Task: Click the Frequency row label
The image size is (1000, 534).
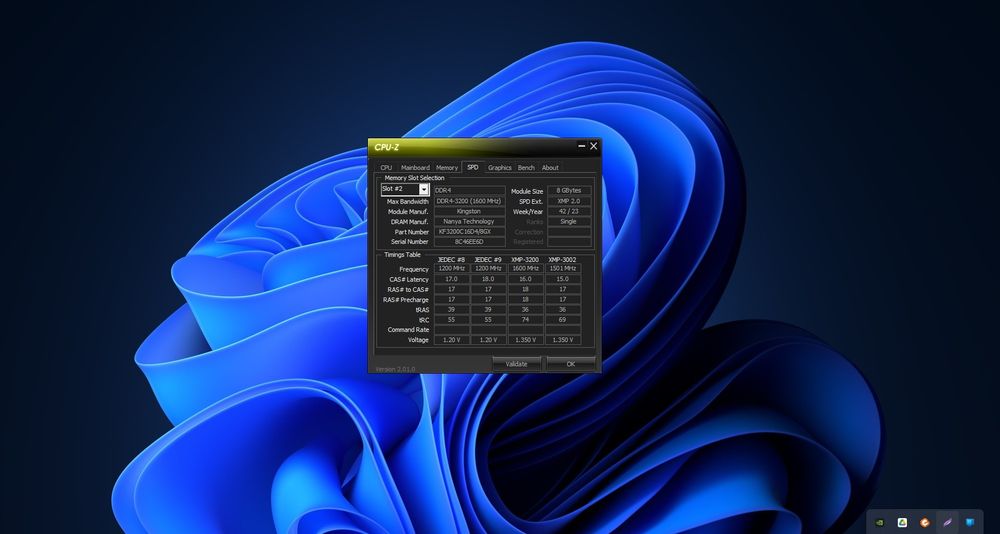Action: pyautogui.click(x=414, y=269)
